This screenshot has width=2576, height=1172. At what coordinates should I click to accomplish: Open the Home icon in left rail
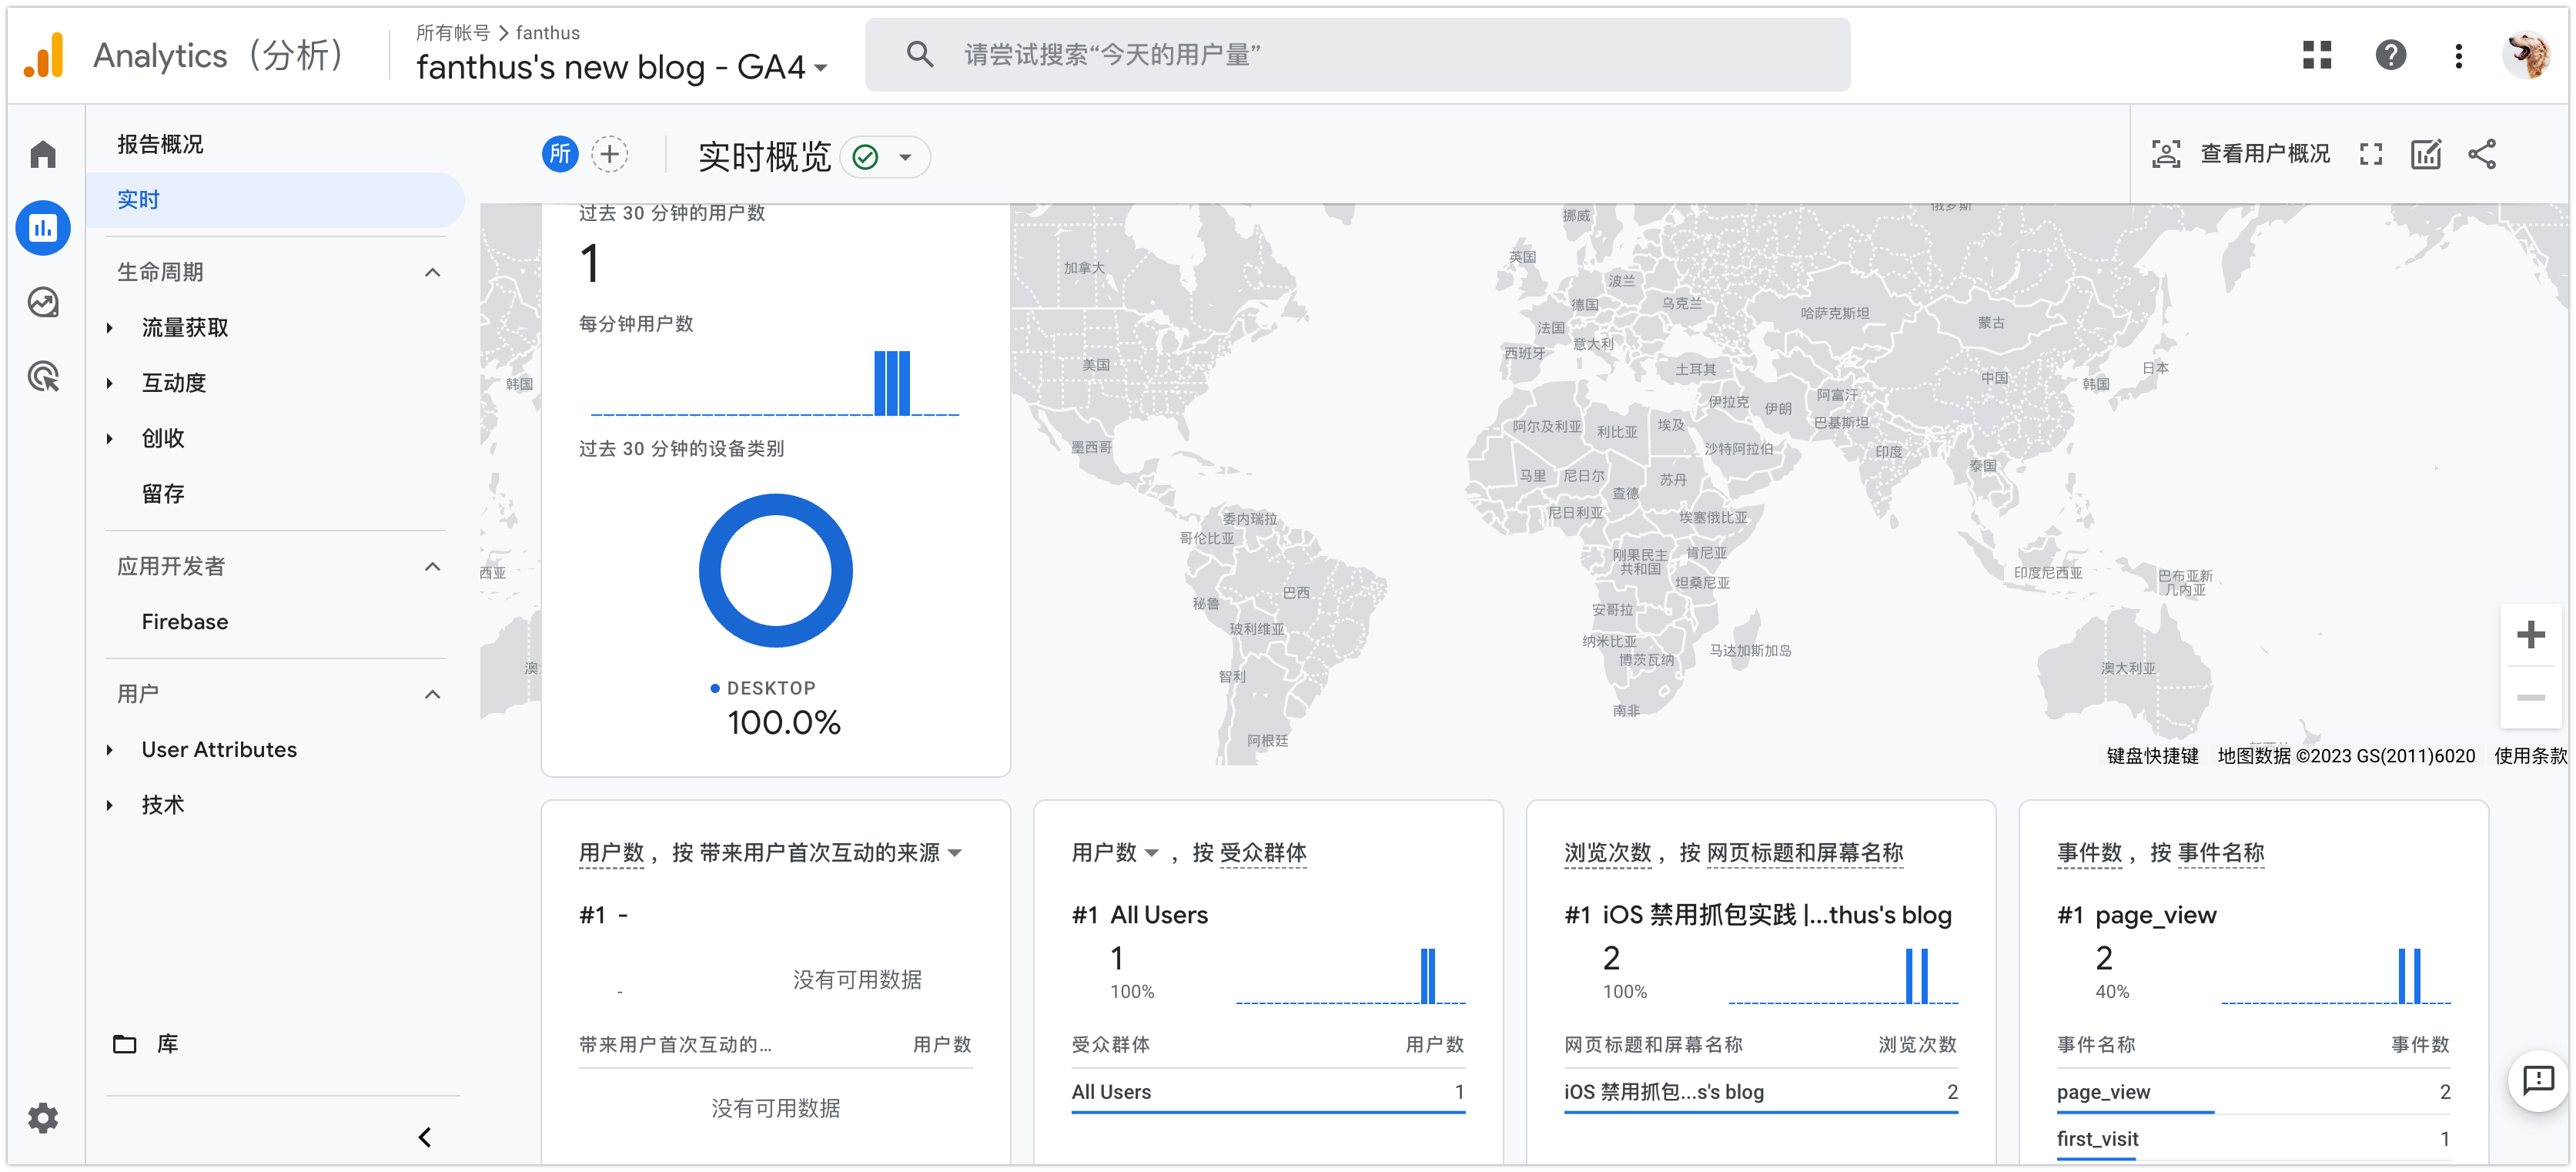point(43,154)
